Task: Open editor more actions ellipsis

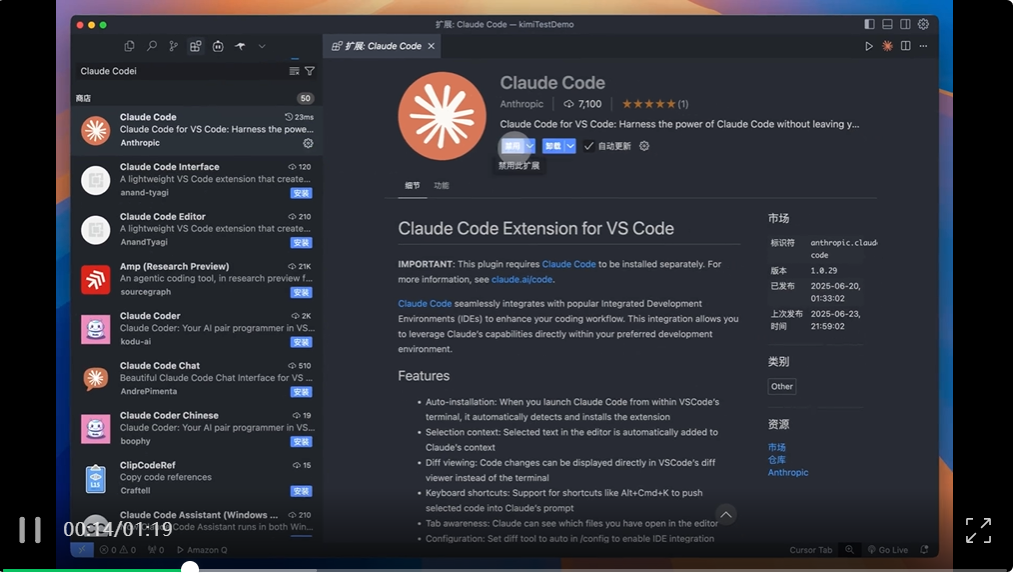Action: [924, 46]
